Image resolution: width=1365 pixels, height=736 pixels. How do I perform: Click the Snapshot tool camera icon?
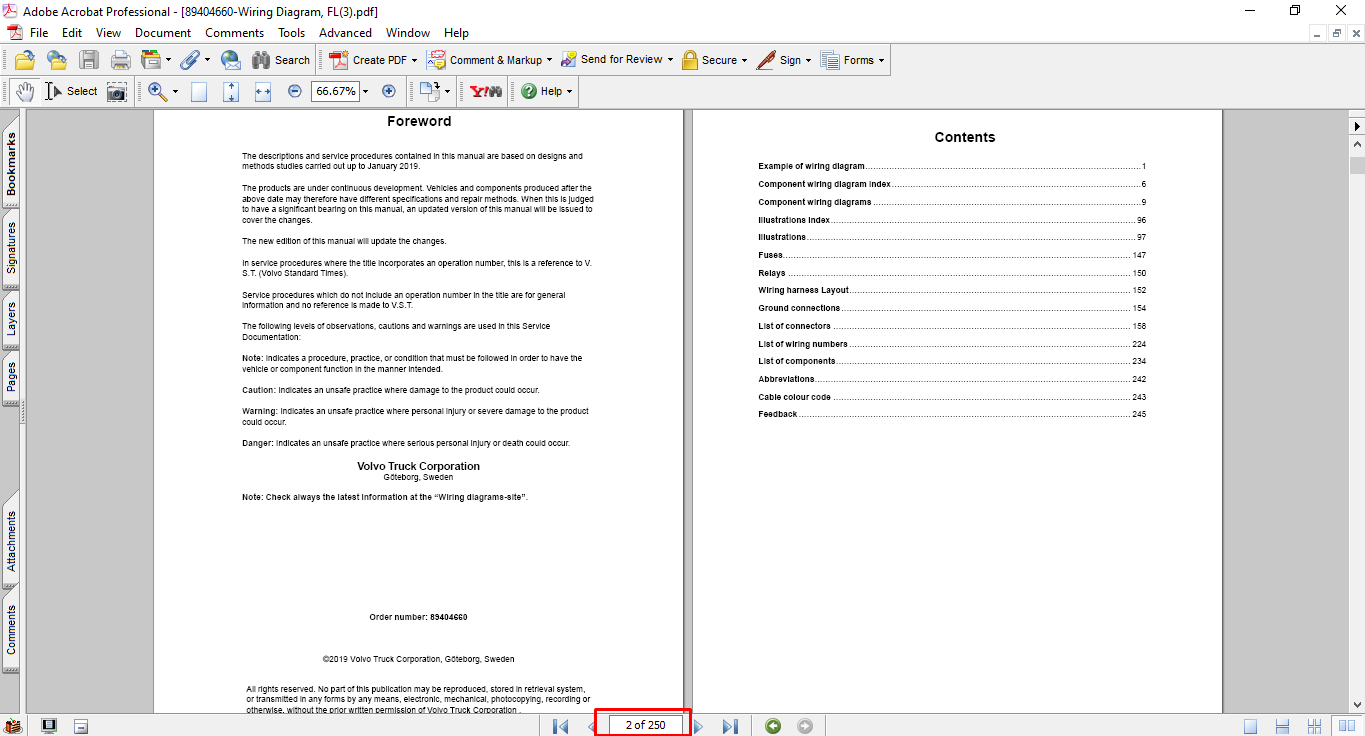117,92
